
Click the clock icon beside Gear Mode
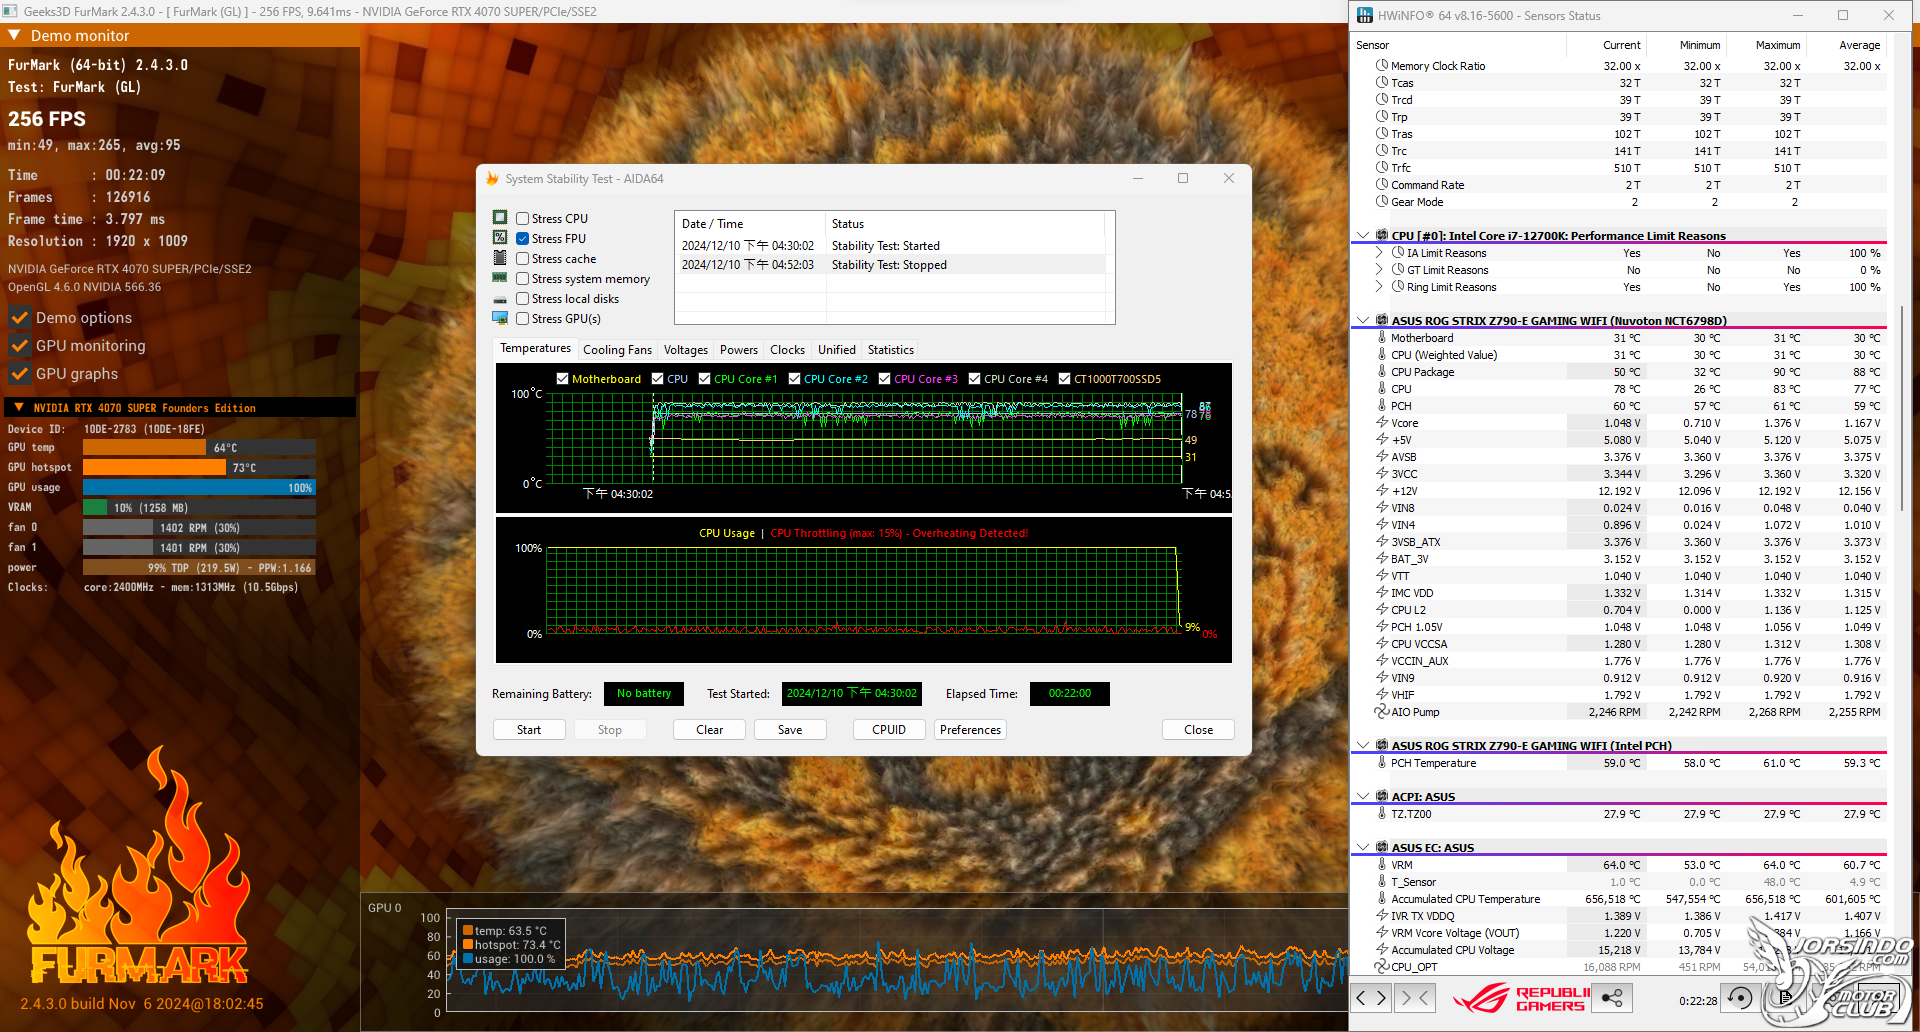coord(1382,202)
